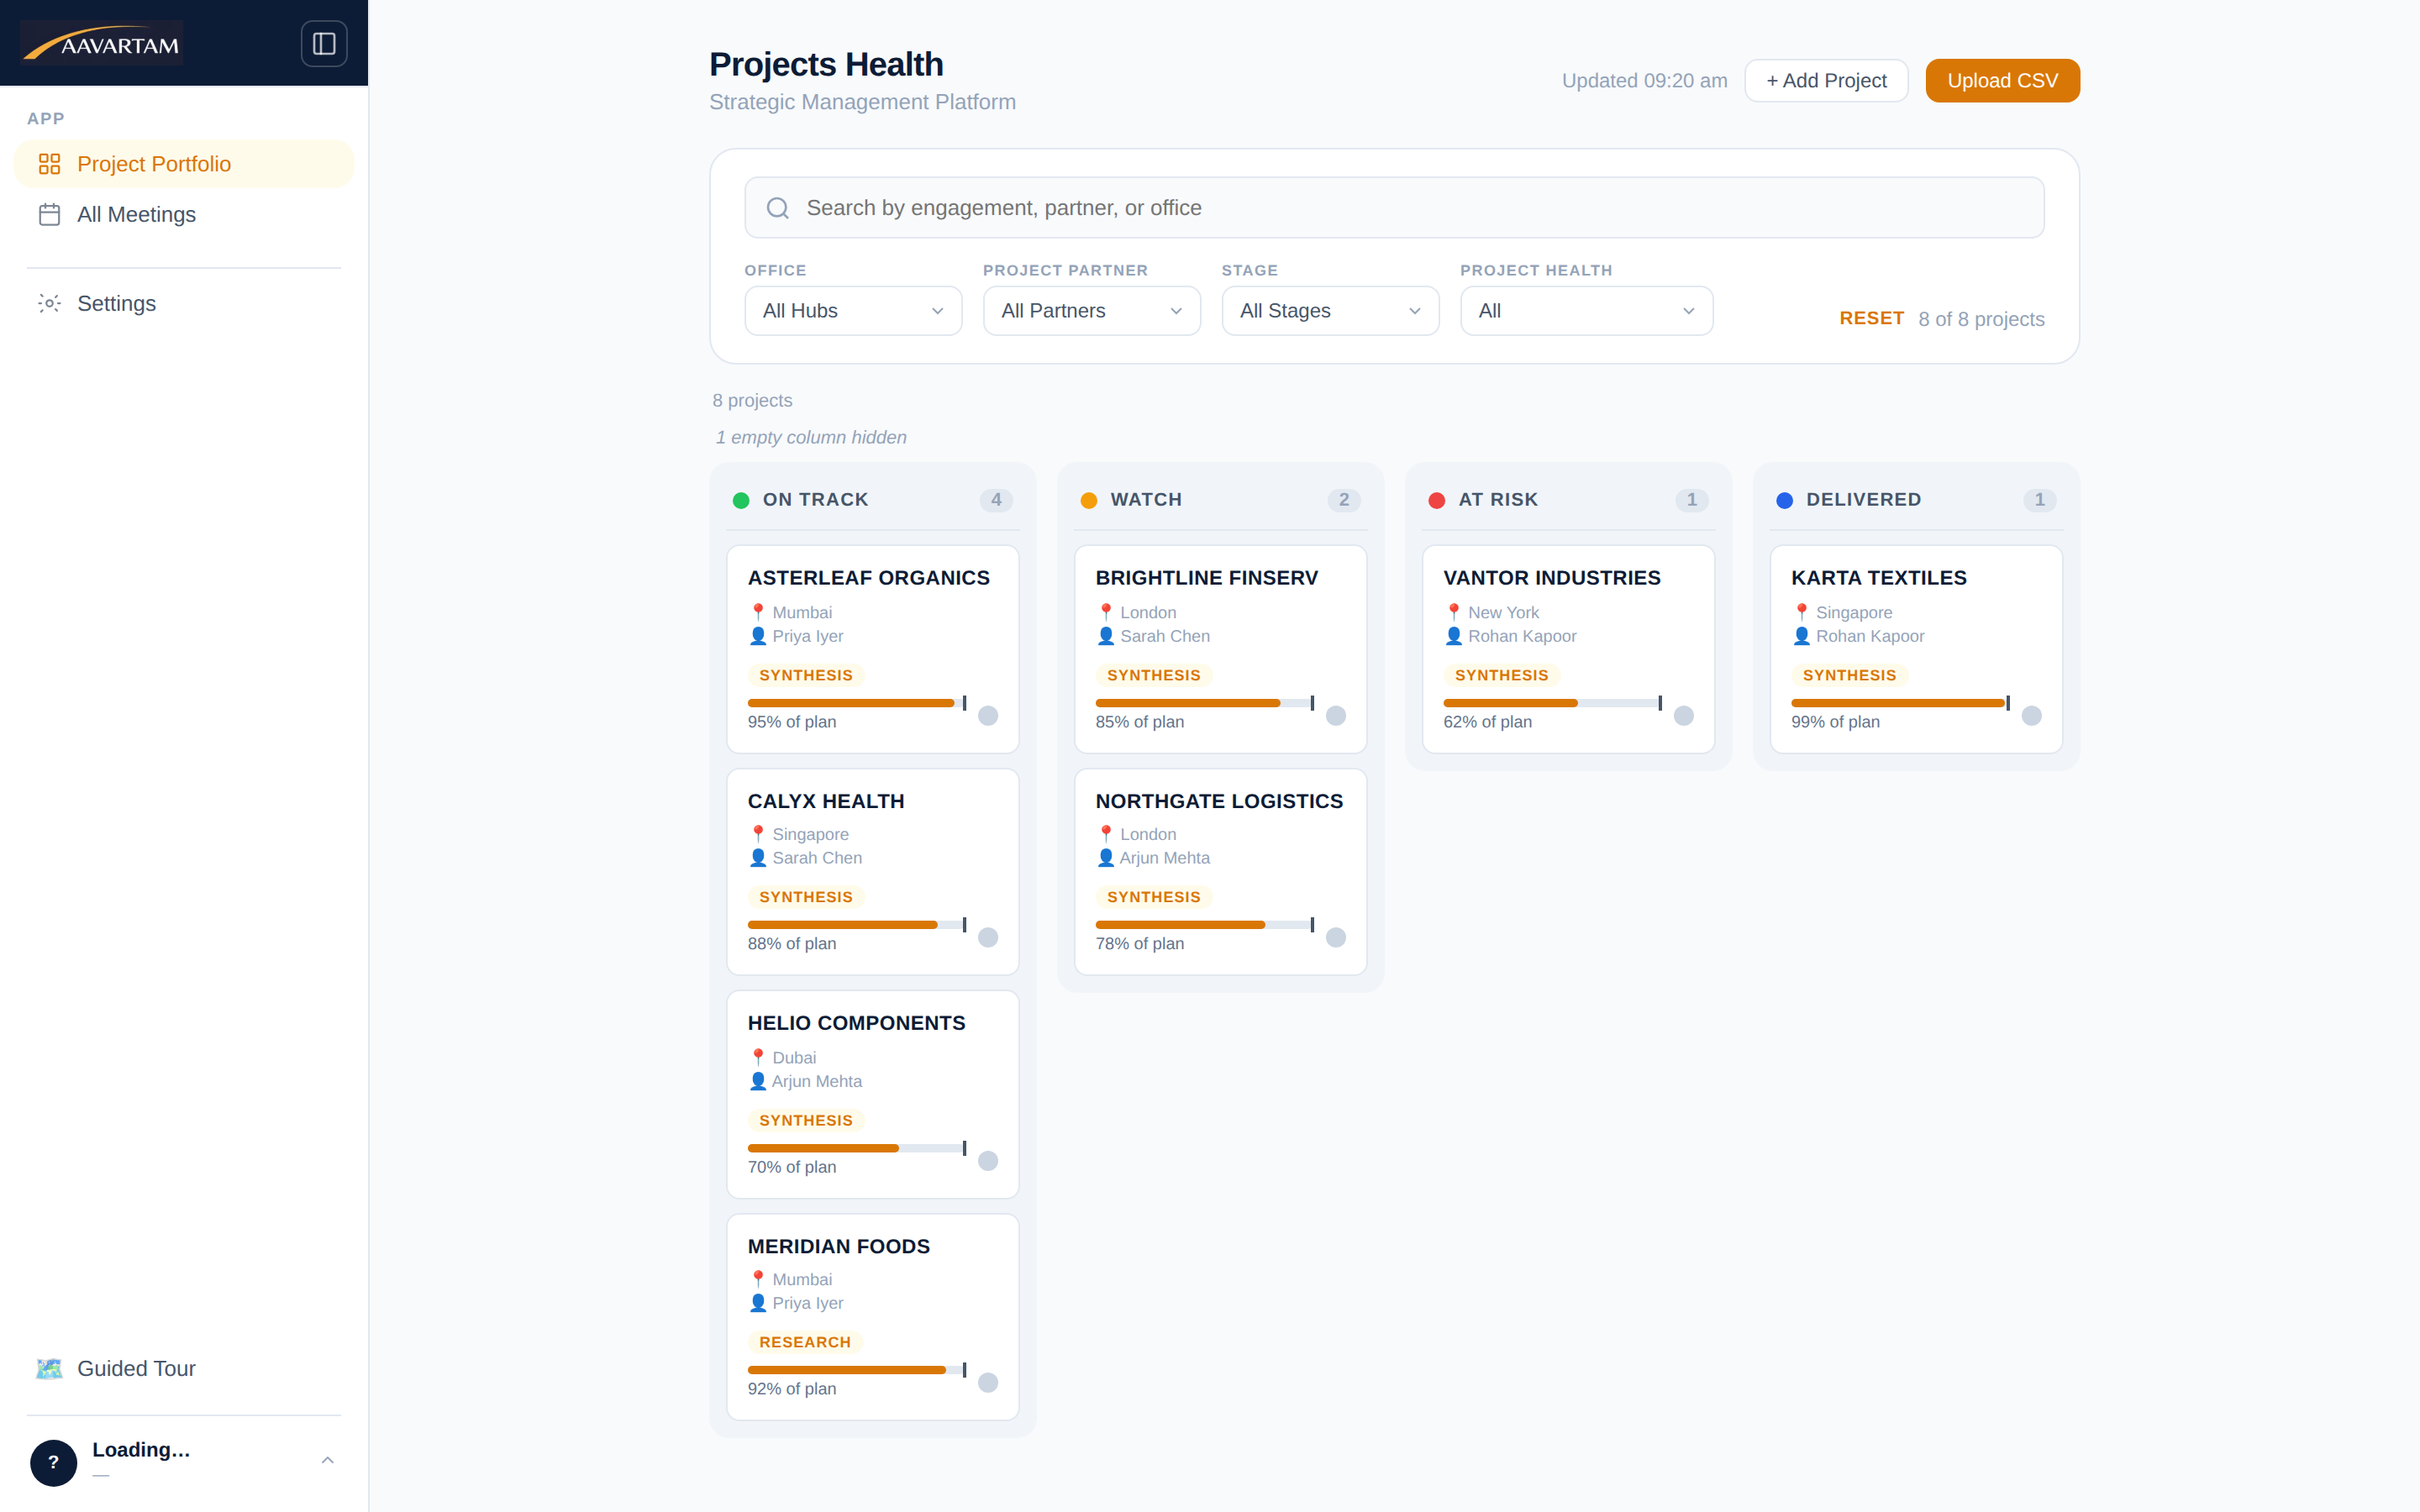This screenshot has width=2420, height=1512.
Task: Click the Brightline Finserv card title
Action: coord(1207,578)
